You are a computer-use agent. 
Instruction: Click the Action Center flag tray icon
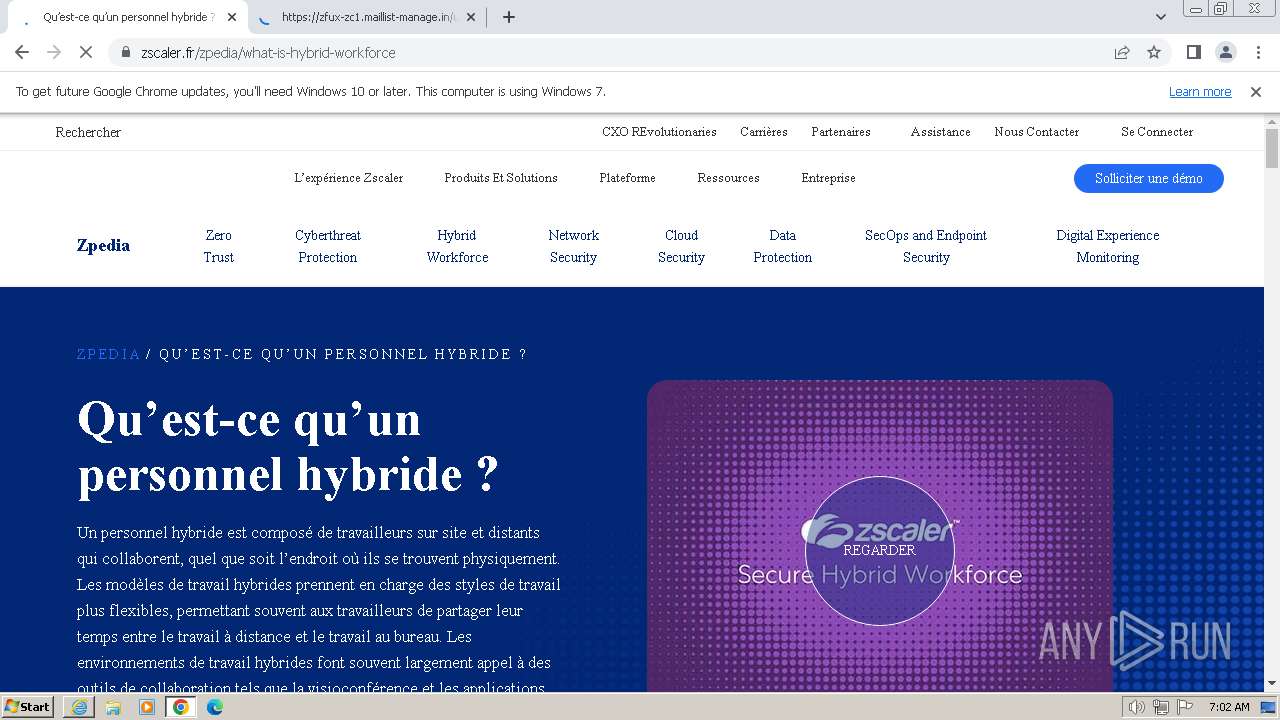pos(1185,707)
